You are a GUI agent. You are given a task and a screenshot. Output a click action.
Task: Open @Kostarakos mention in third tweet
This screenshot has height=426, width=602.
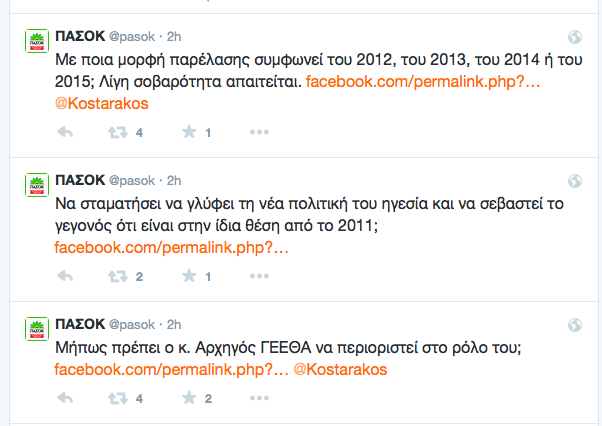(x=340, y=369)
